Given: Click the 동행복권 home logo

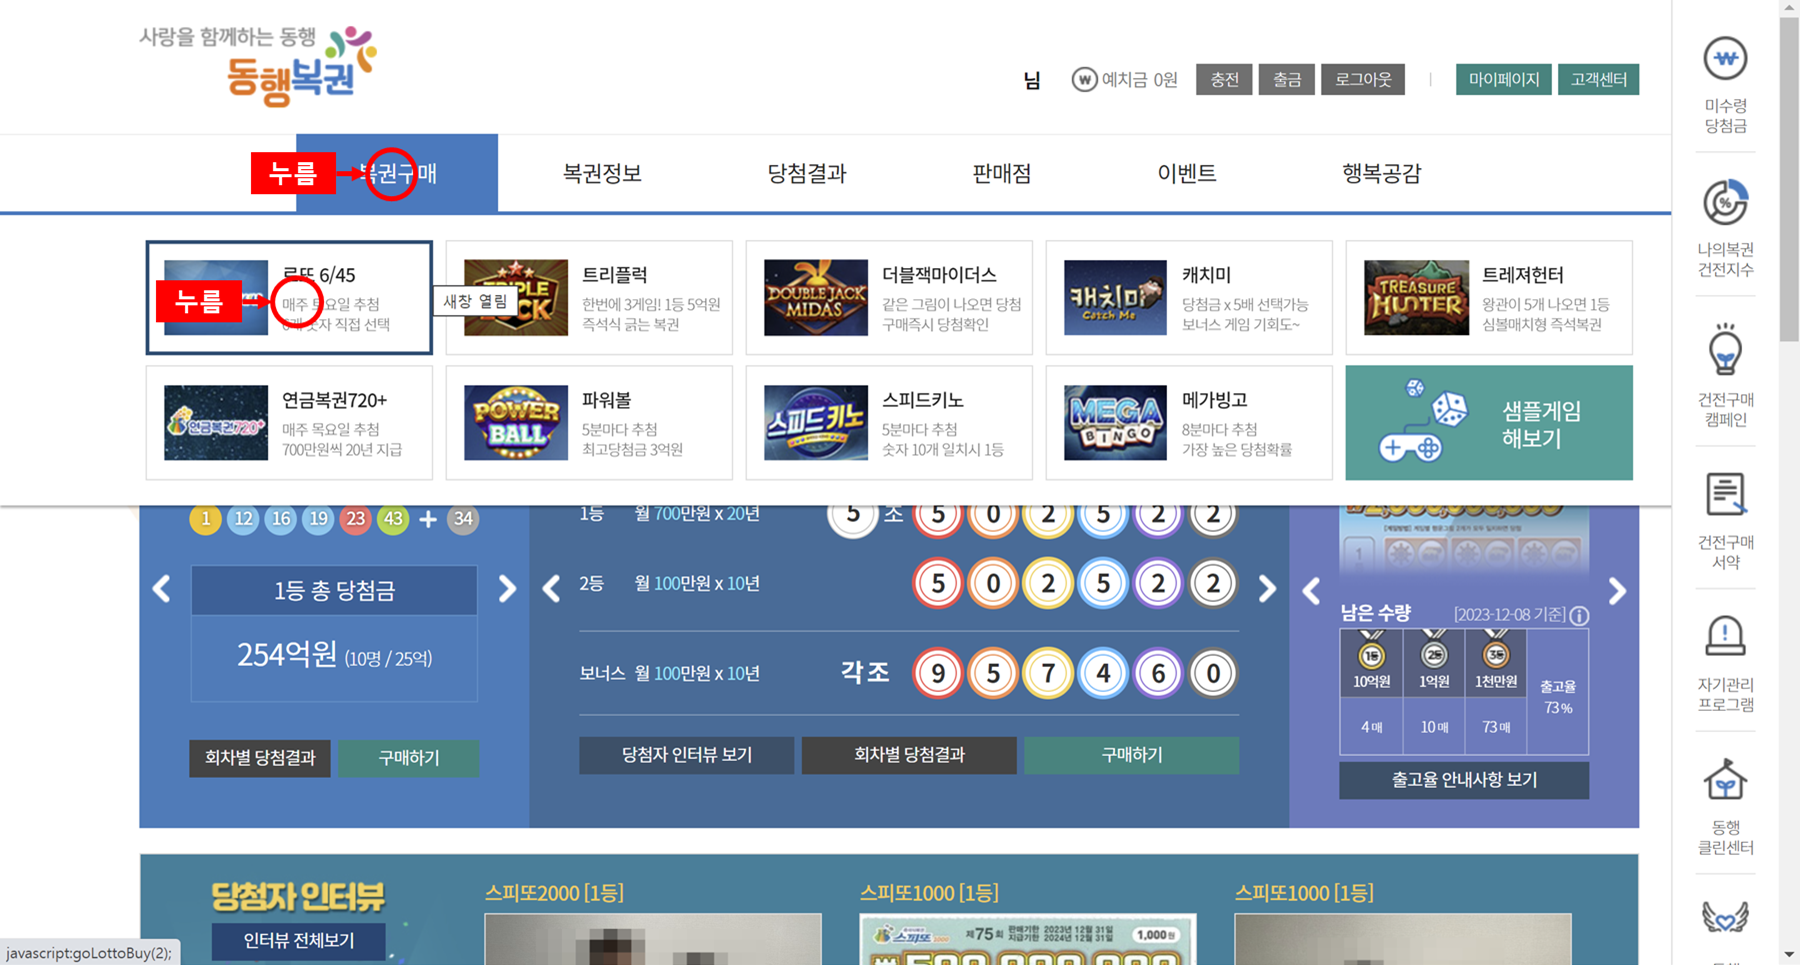Looking at the screenshot, I should pos(258,65).
